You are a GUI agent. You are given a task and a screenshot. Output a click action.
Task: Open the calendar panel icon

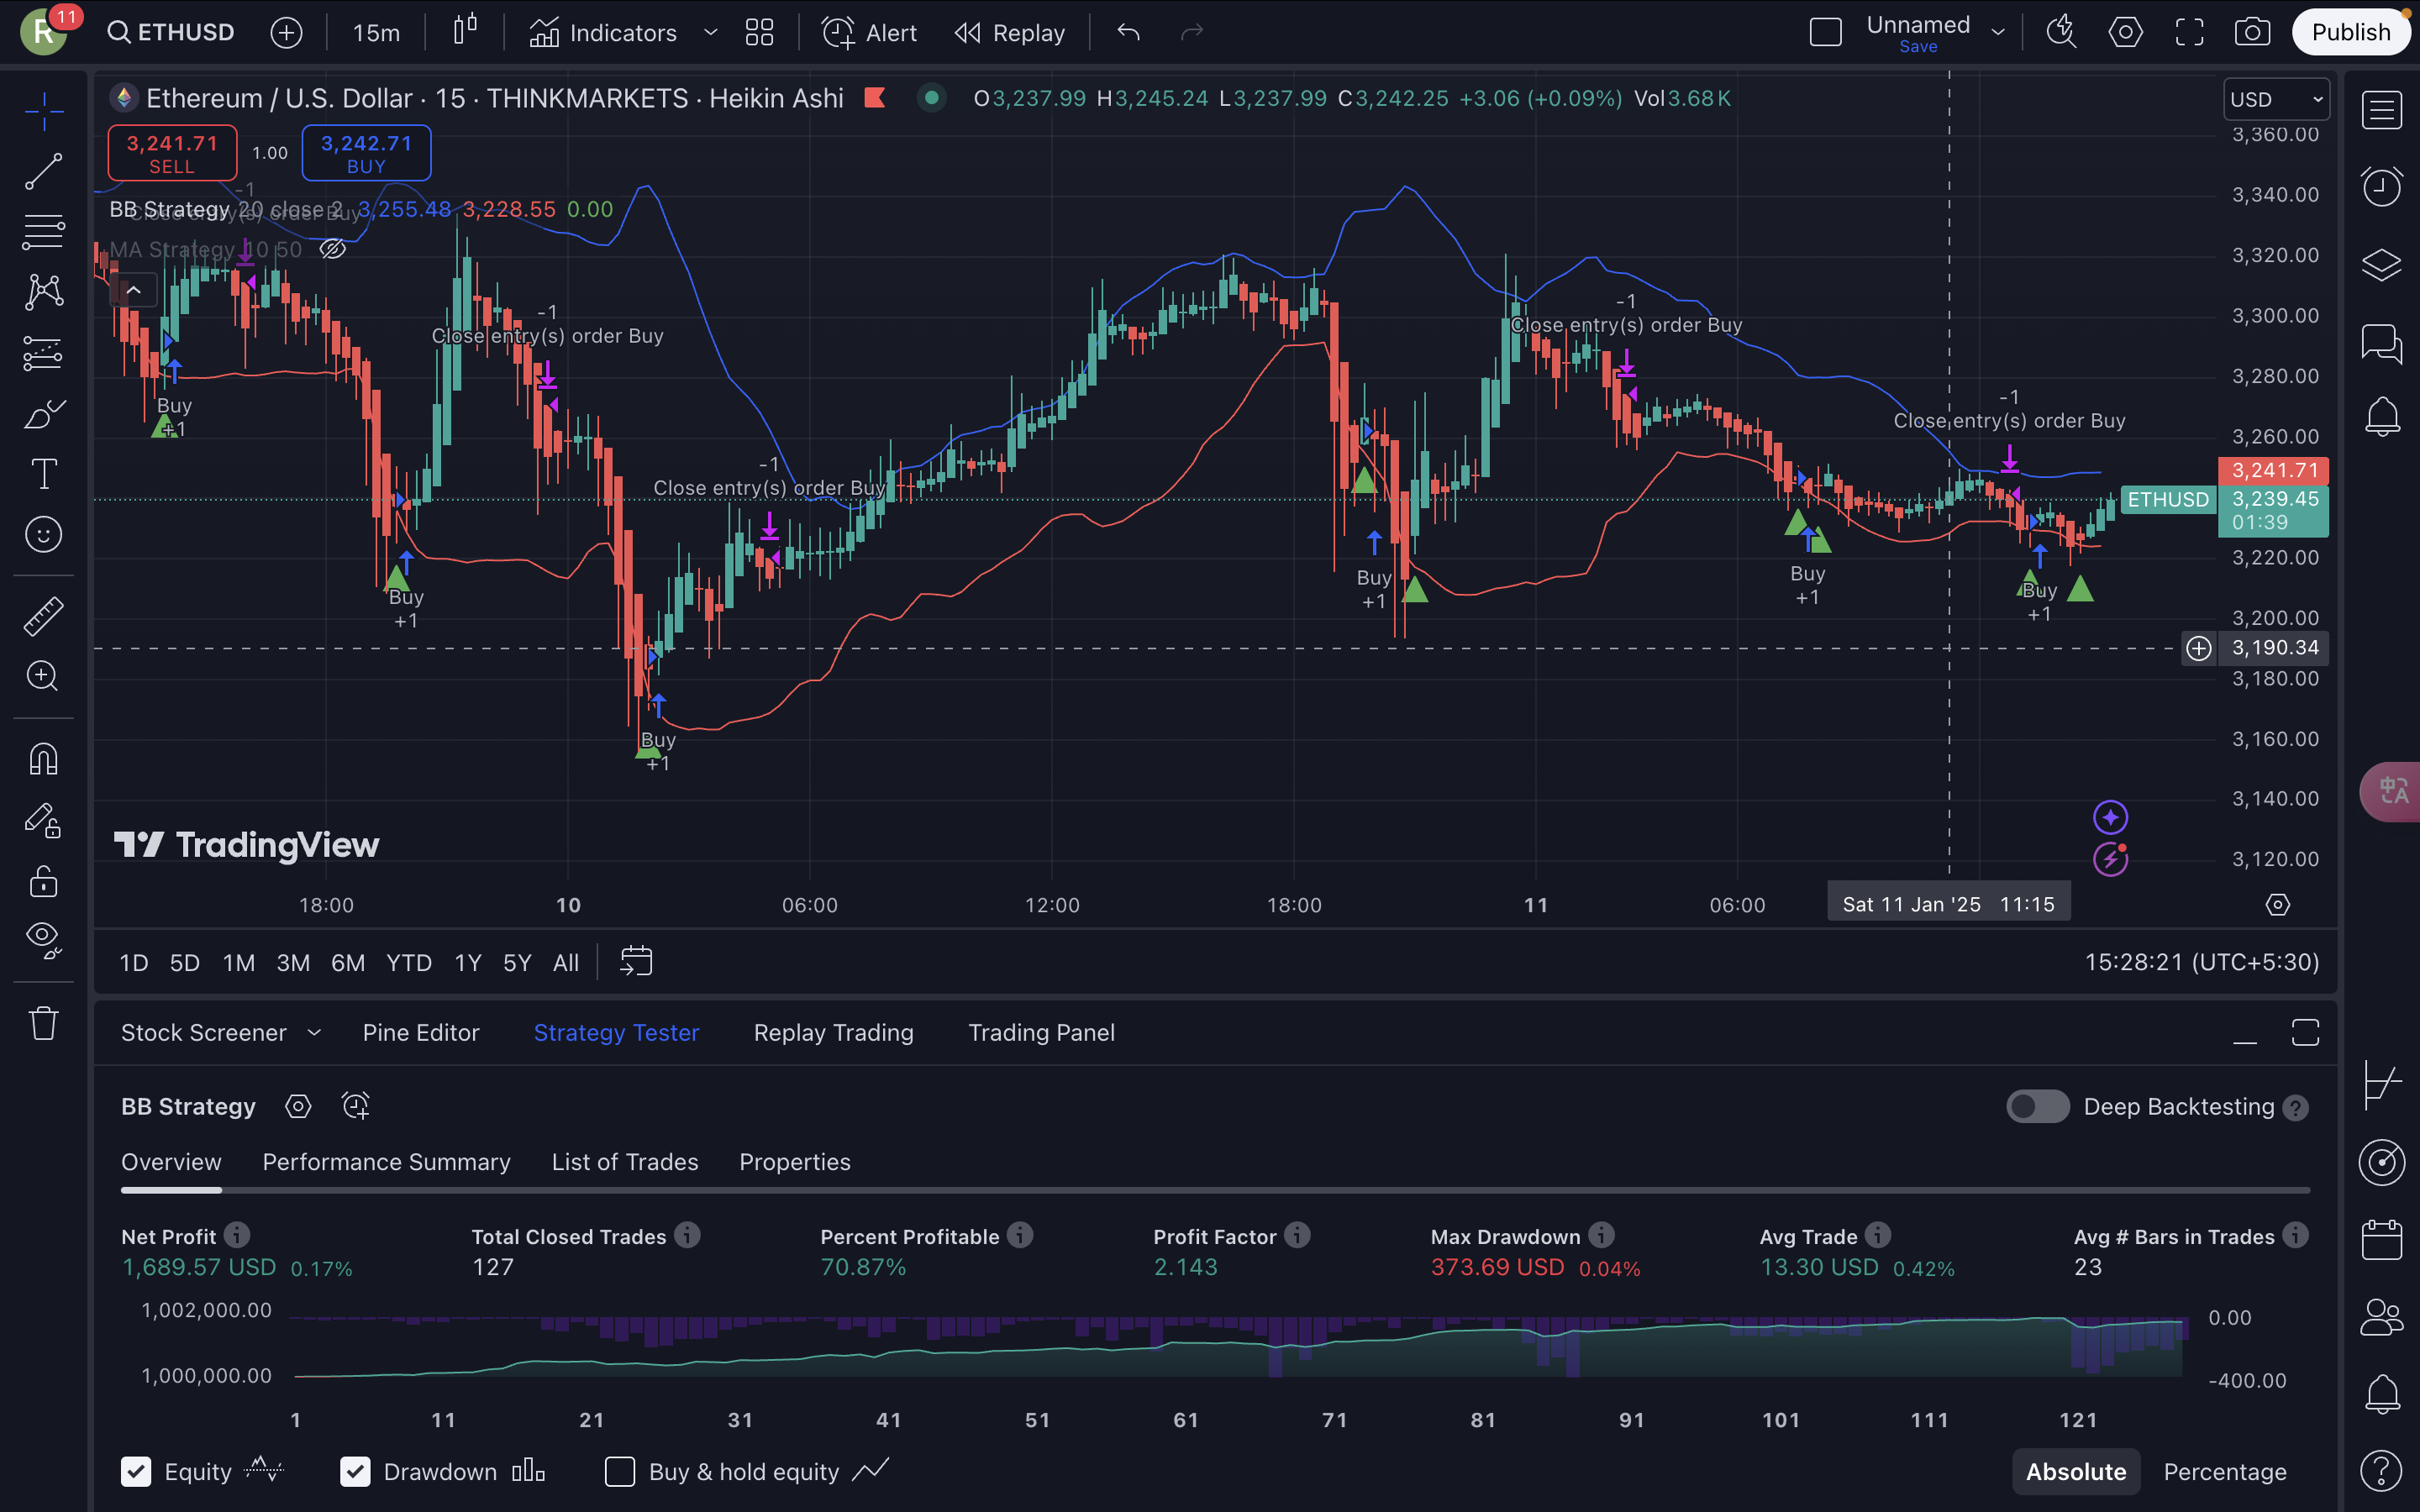point(2381,1240)
